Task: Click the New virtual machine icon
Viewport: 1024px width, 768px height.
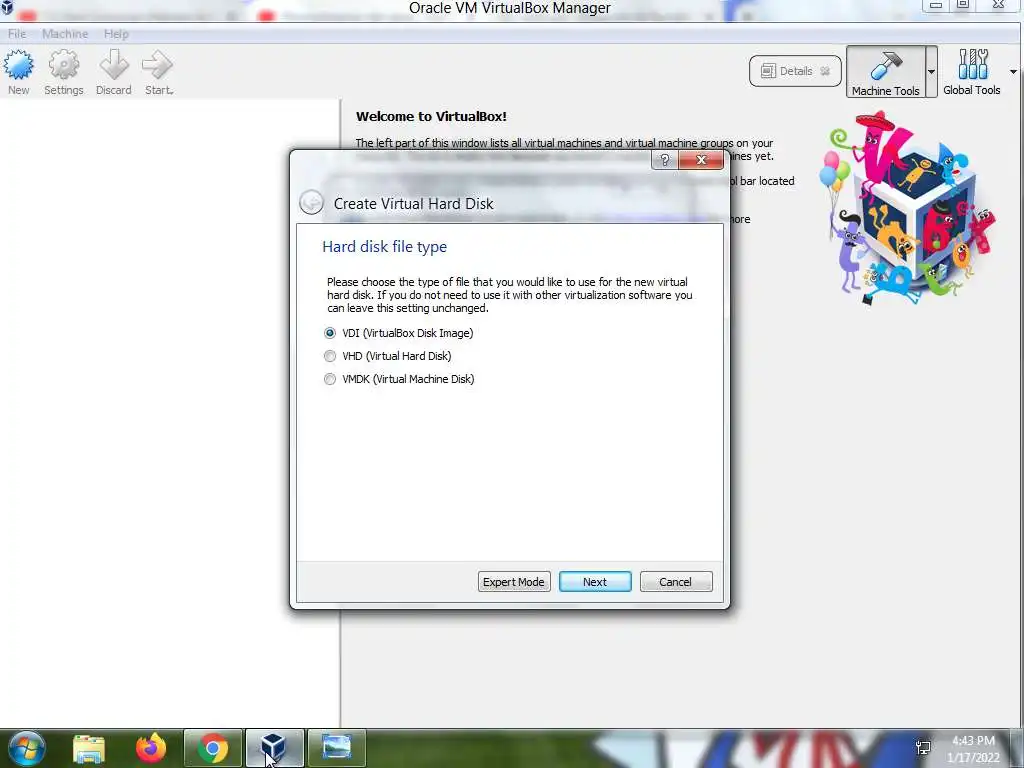Action: (18, 72)
